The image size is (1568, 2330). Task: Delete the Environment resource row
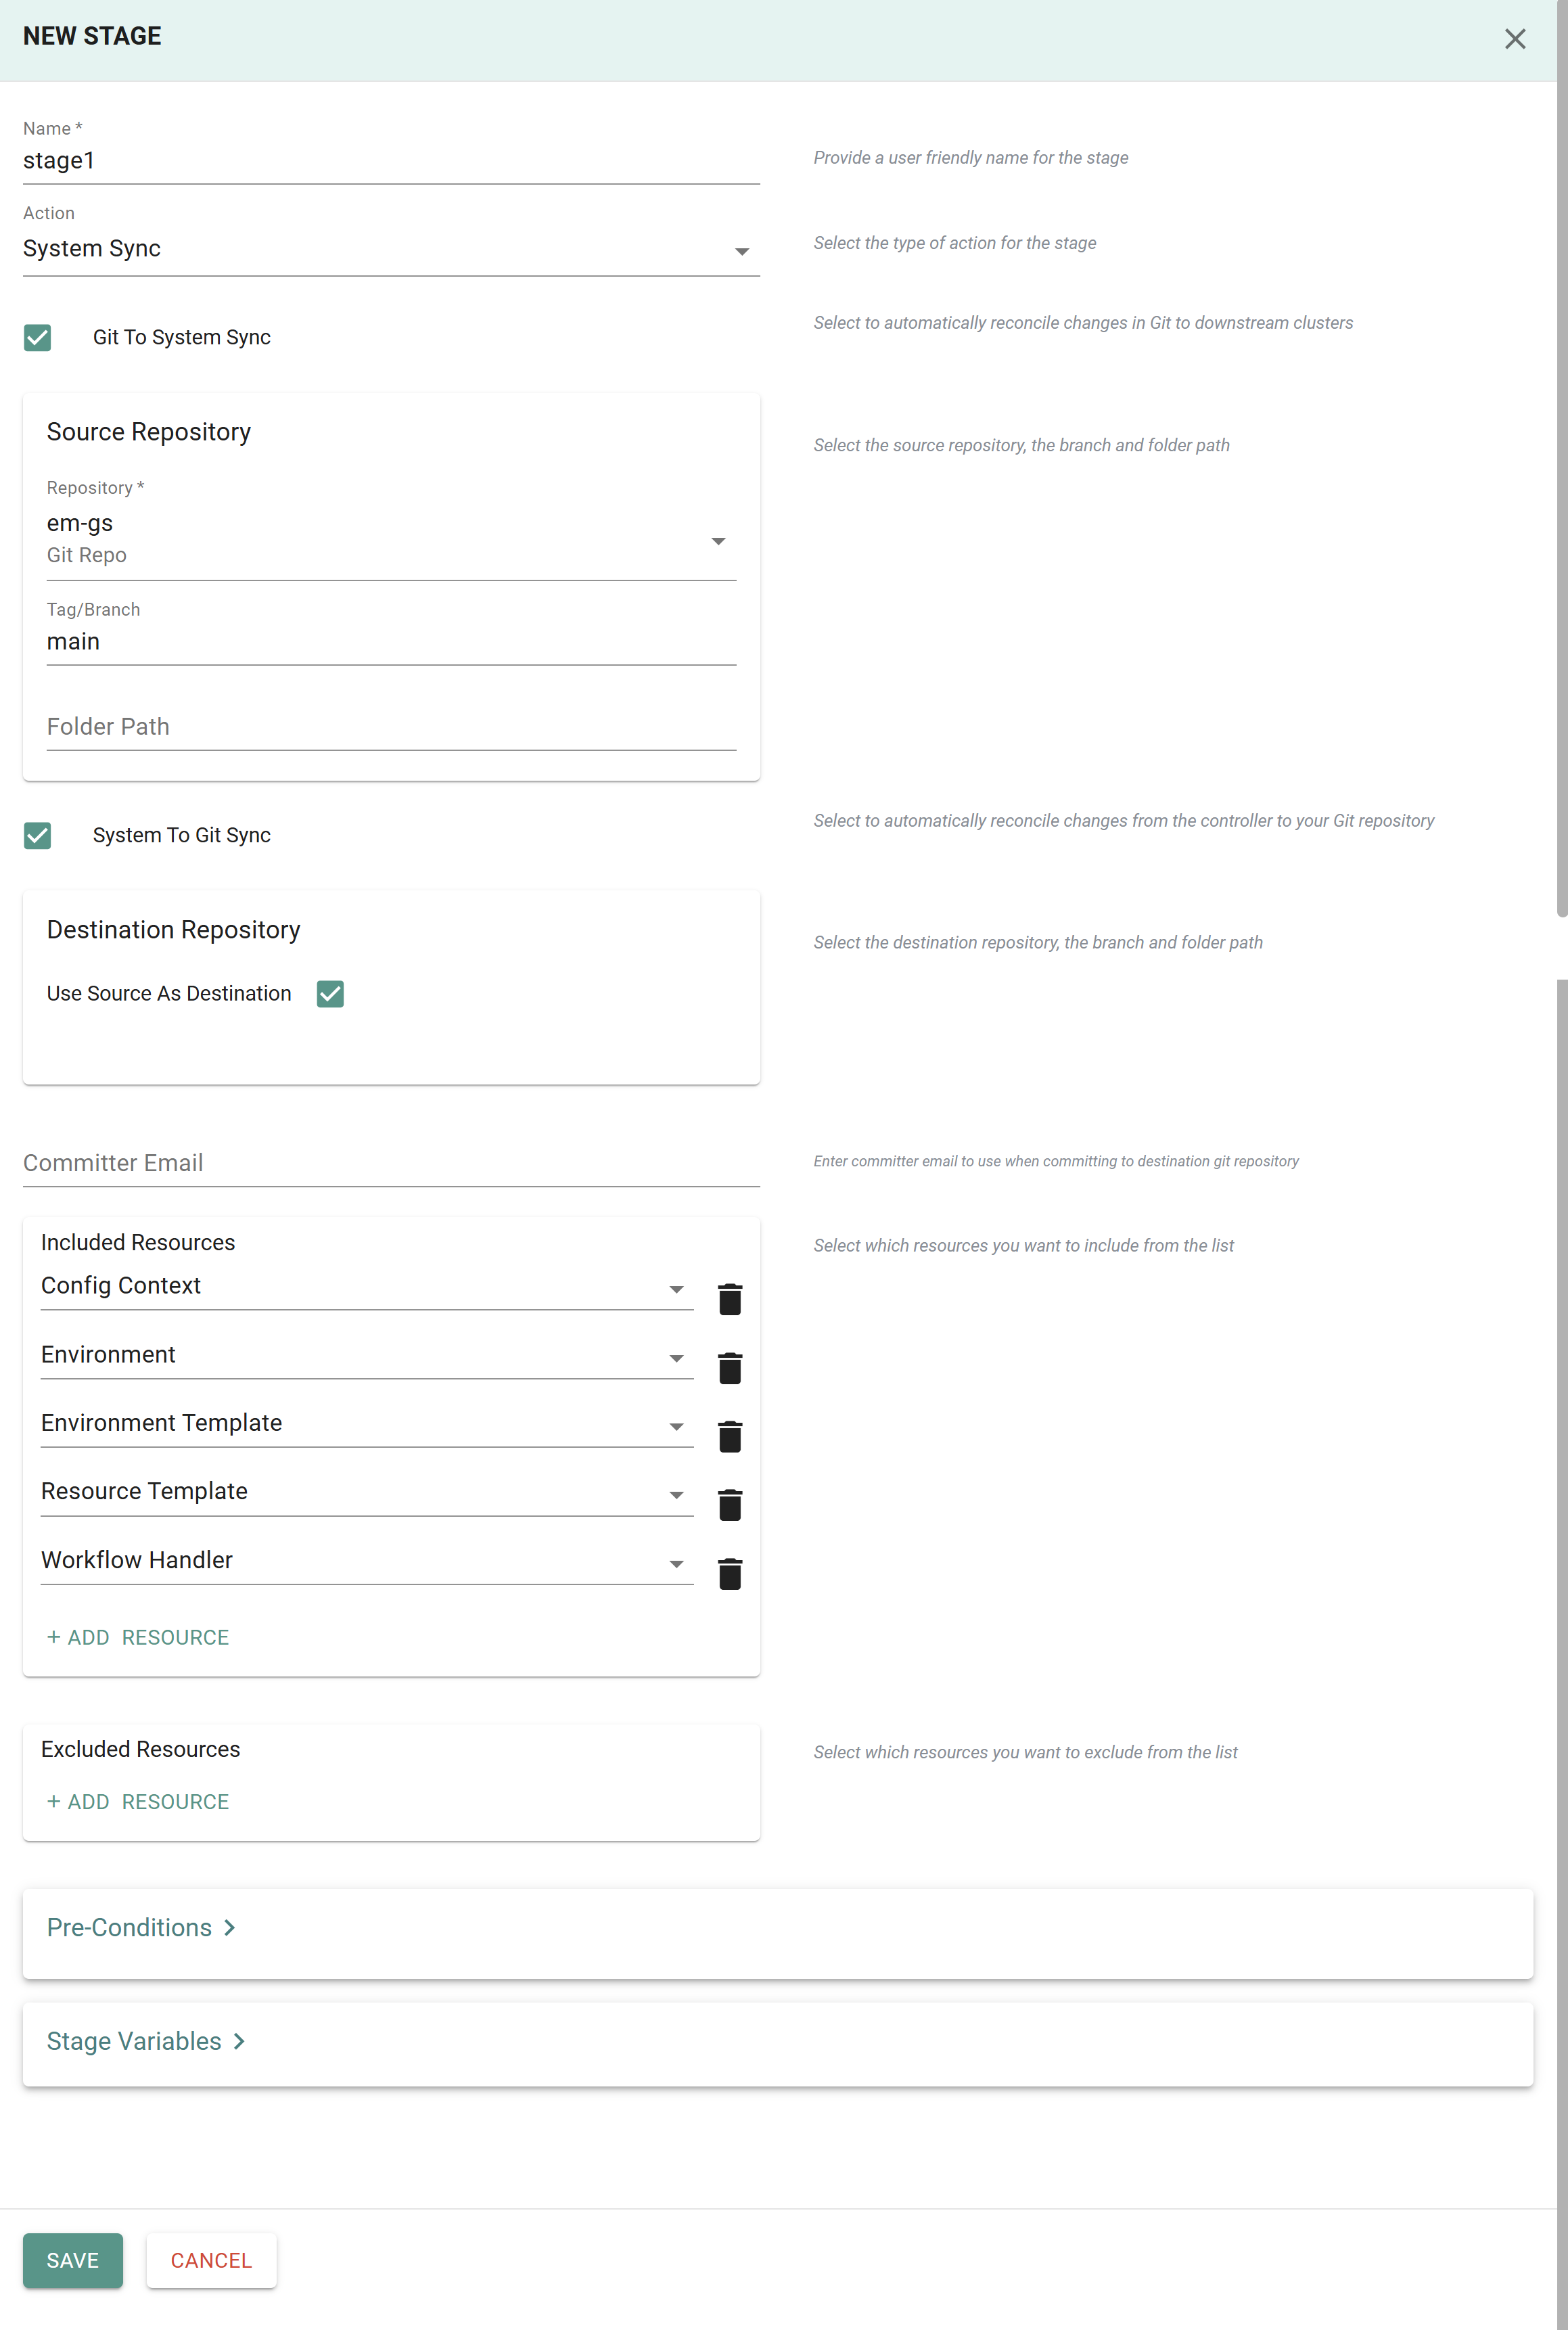pyautogui.click(x=730, y=1368)
